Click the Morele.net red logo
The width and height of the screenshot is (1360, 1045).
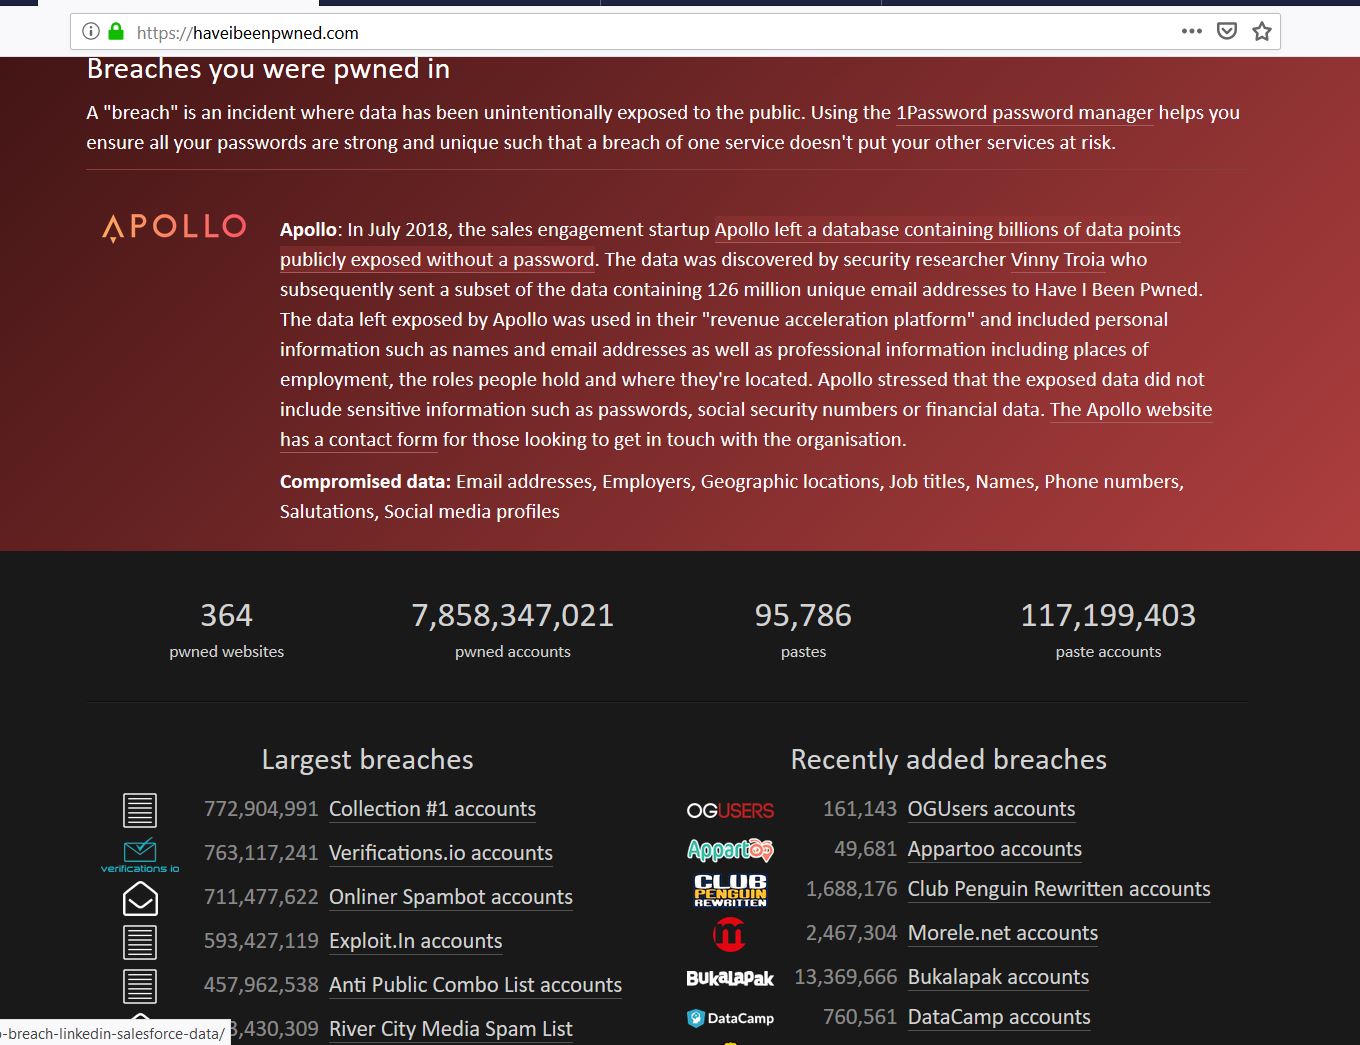click(729, 934)
